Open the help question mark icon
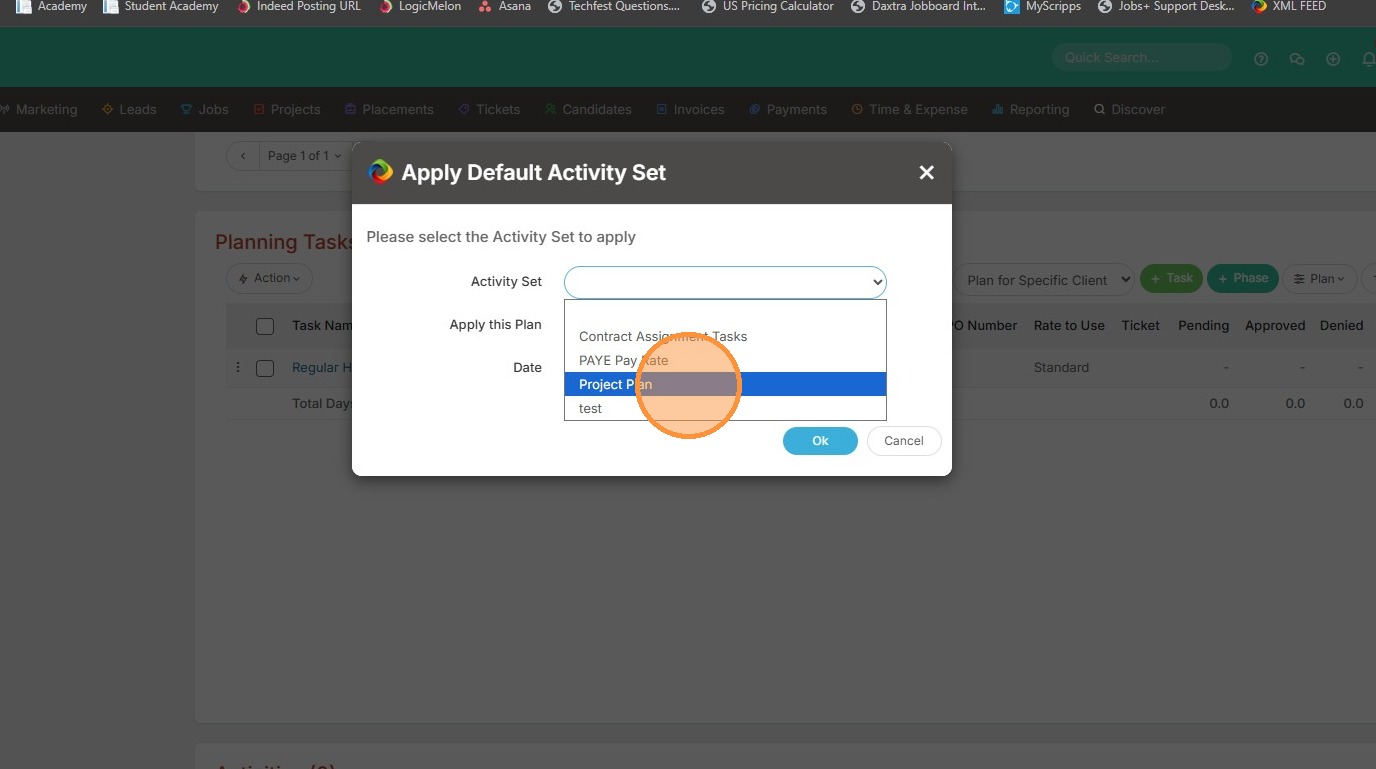 1261,59
